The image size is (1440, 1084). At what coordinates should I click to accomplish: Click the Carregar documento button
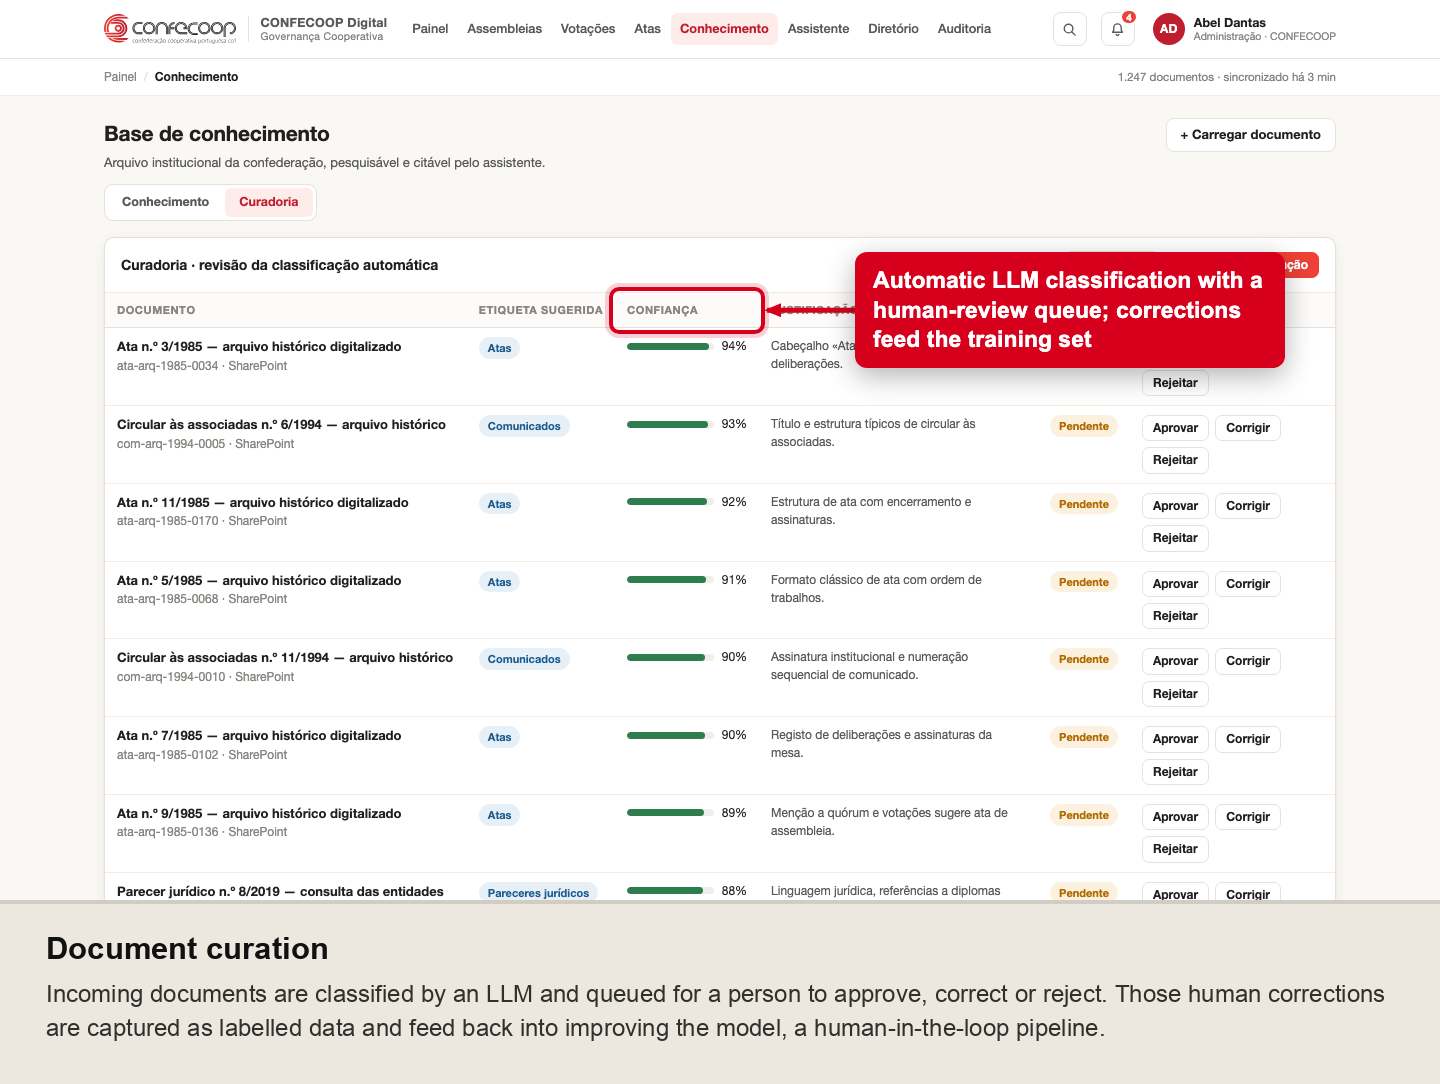1250,135
